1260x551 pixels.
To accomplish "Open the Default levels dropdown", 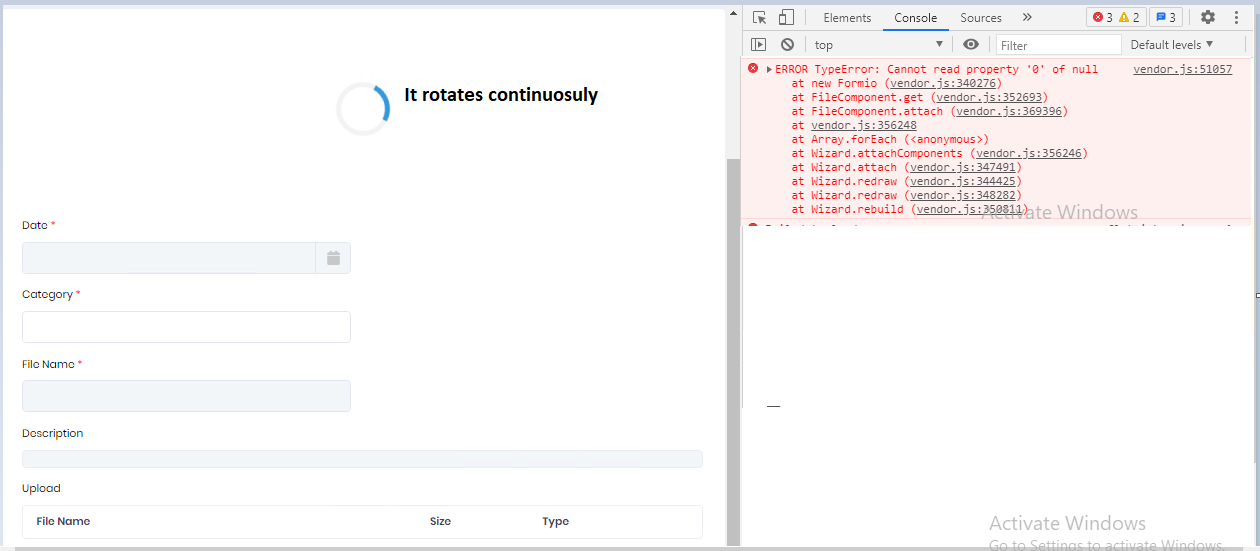I will [1172, 45].
